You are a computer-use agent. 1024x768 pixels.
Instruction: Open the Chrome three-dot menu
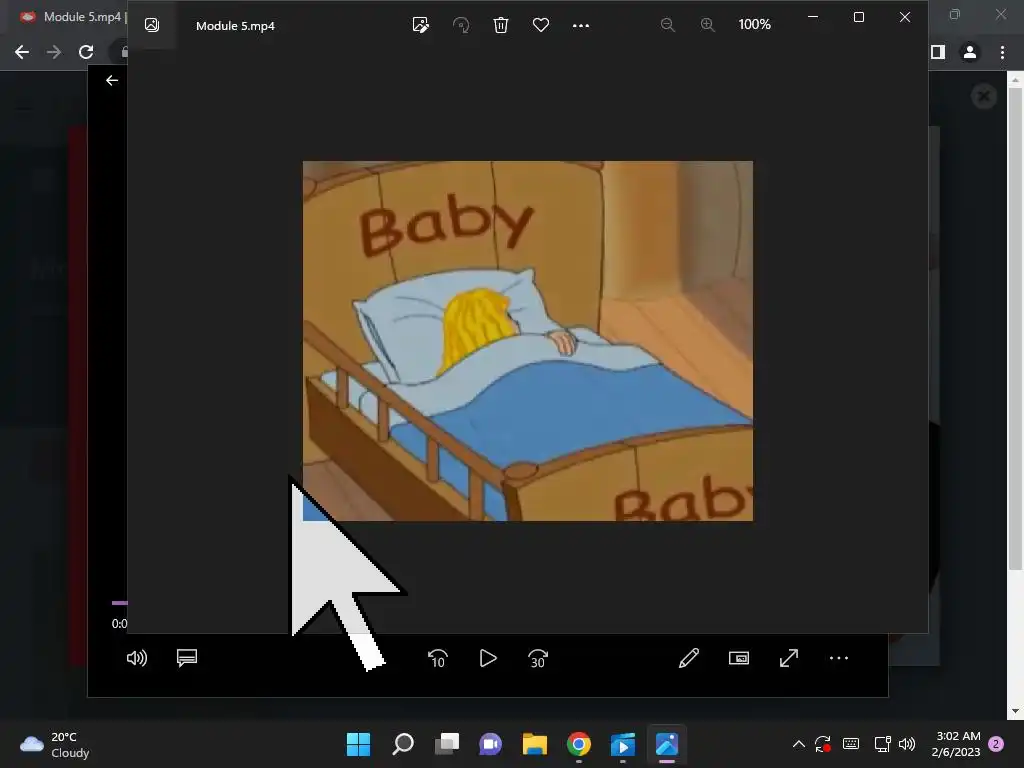(x=1002, y=52)
